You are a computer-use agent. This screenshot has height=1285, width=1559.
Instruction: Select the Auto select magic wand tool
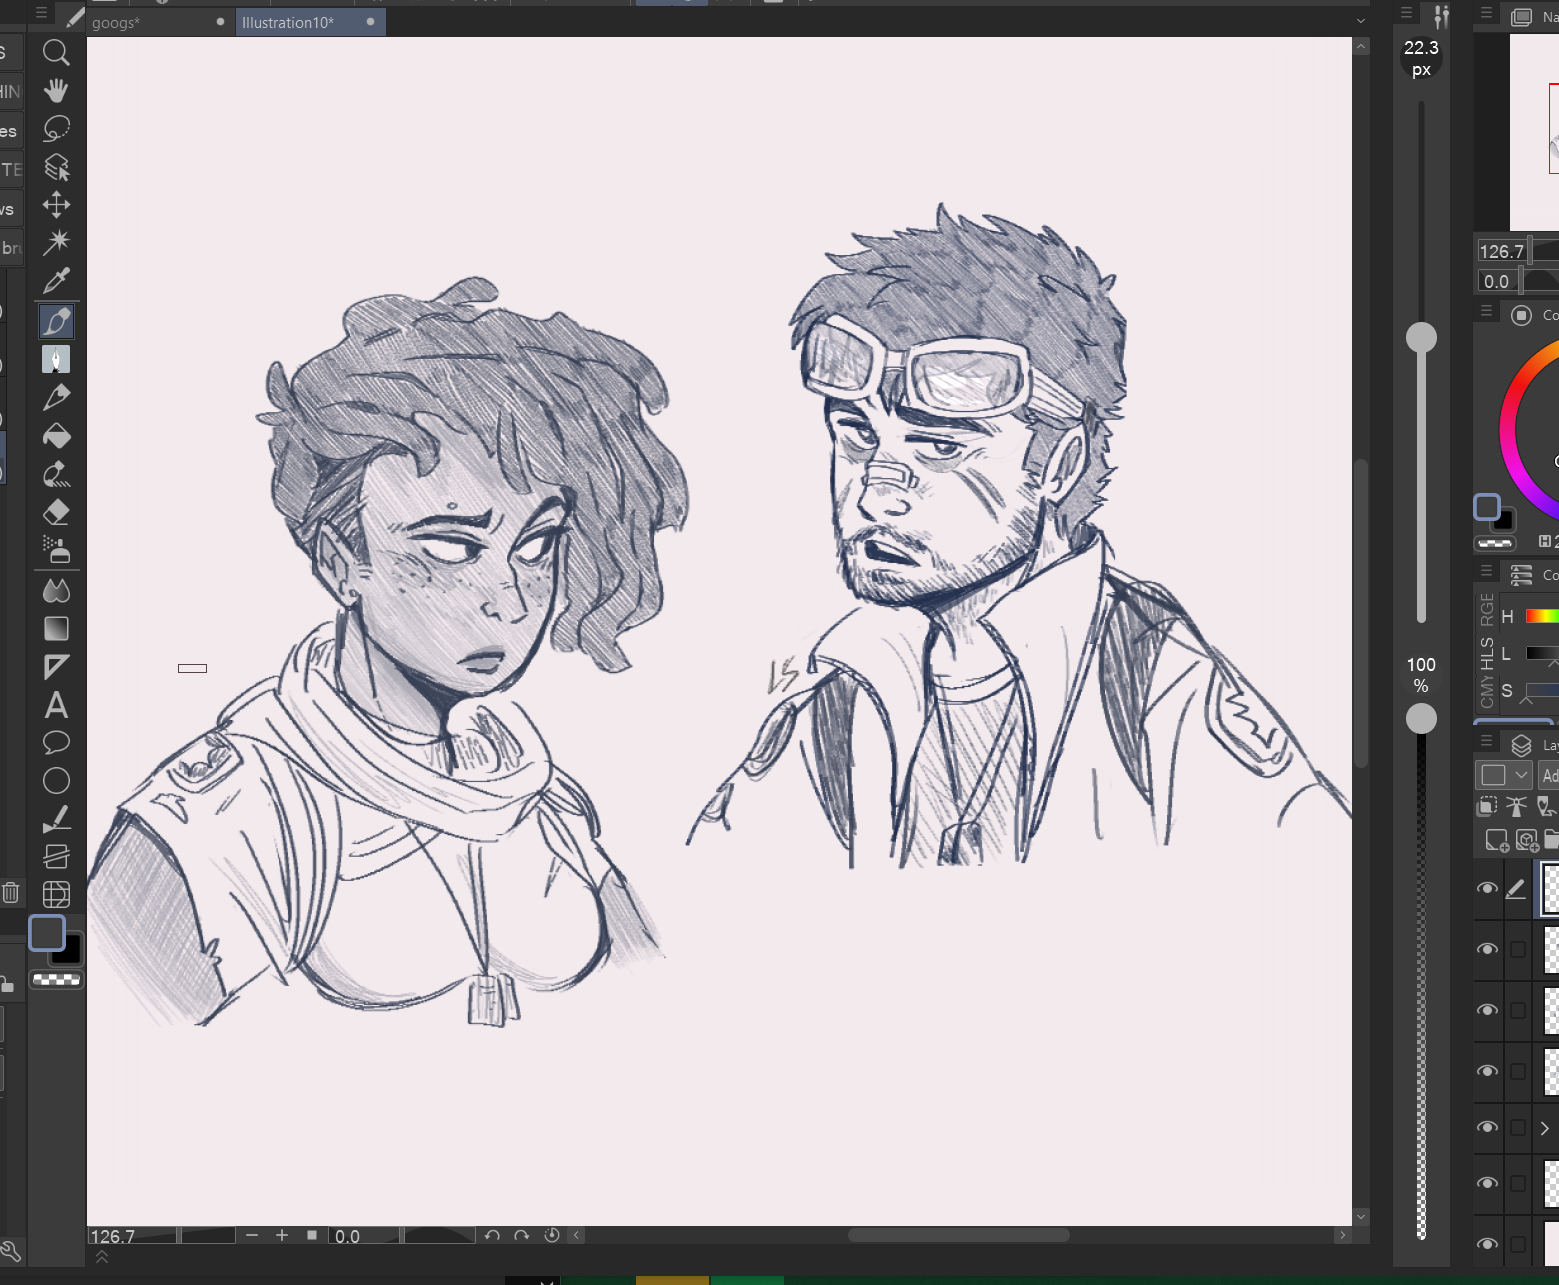tap(56, 242)
